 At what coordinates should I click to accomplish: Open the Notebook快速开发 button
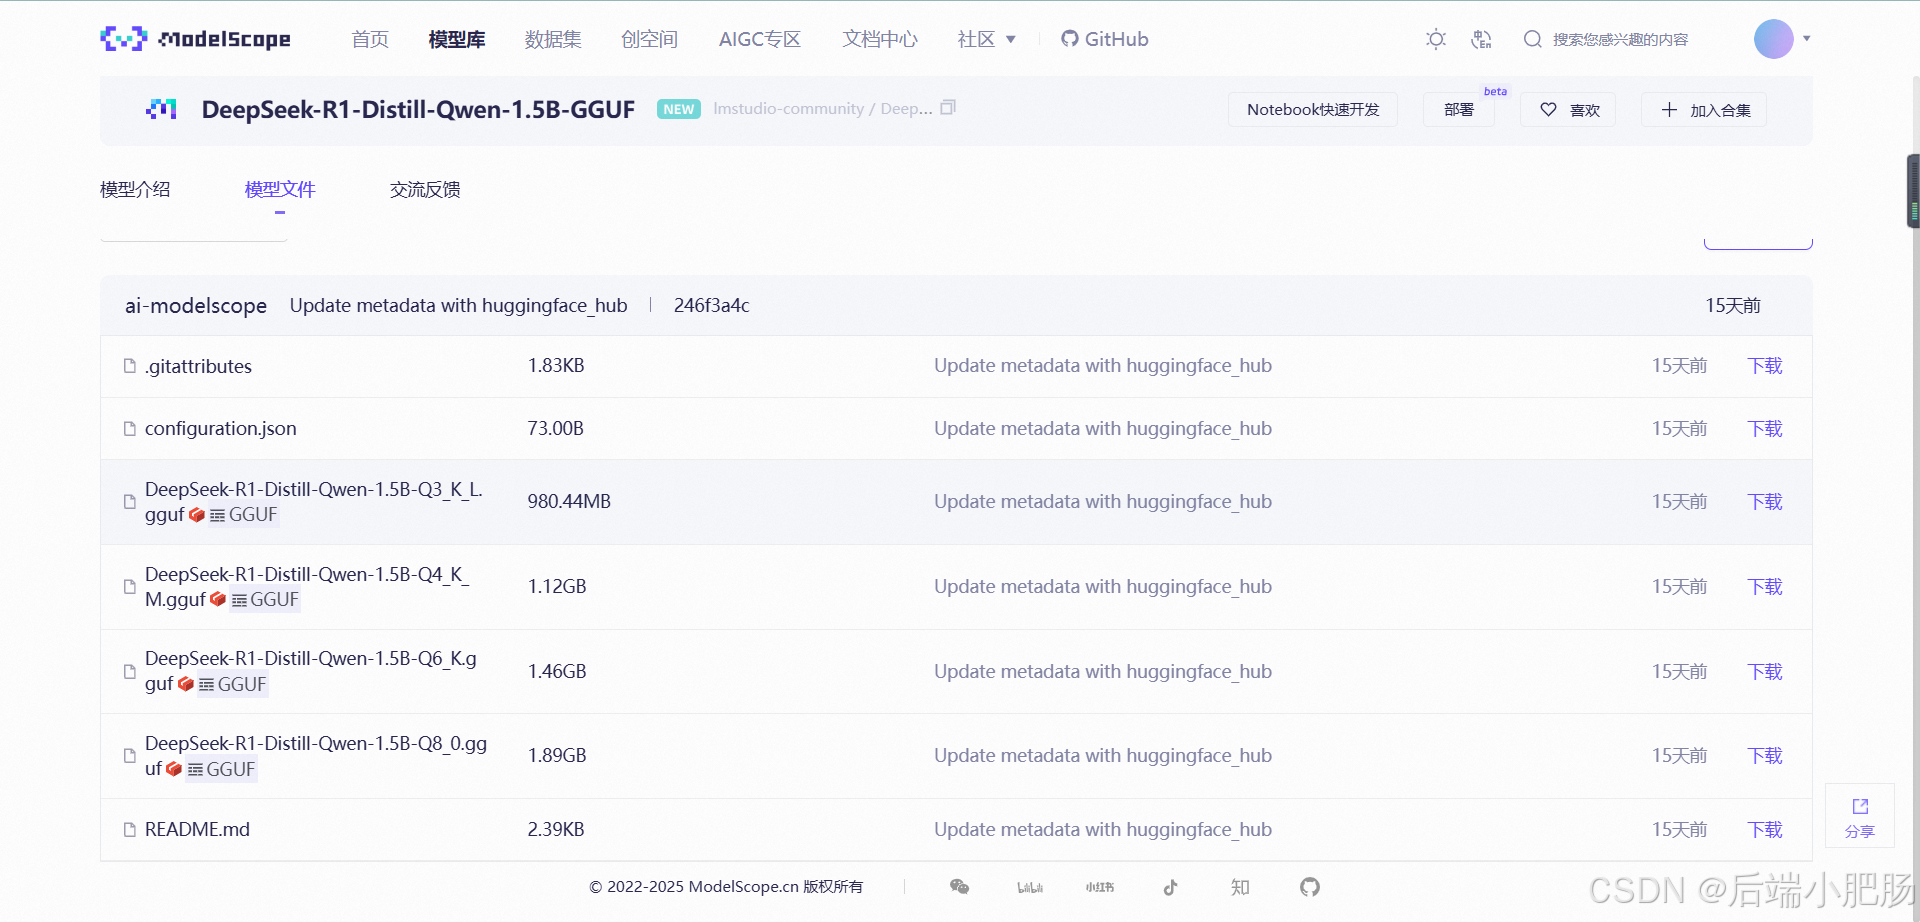1312,110
